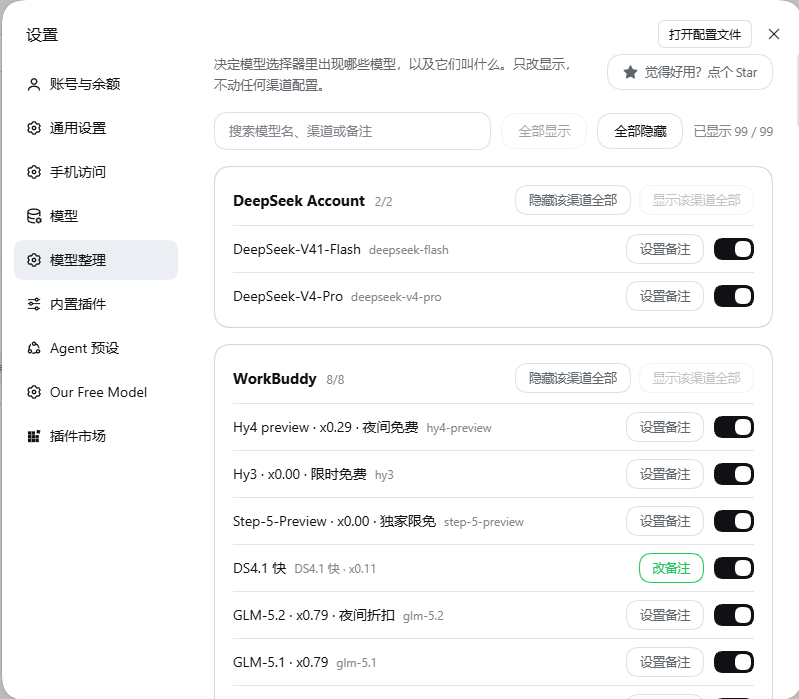Set remark for Step-5-Preview
This screenshot has height=699, width=799.
(665, 521)
